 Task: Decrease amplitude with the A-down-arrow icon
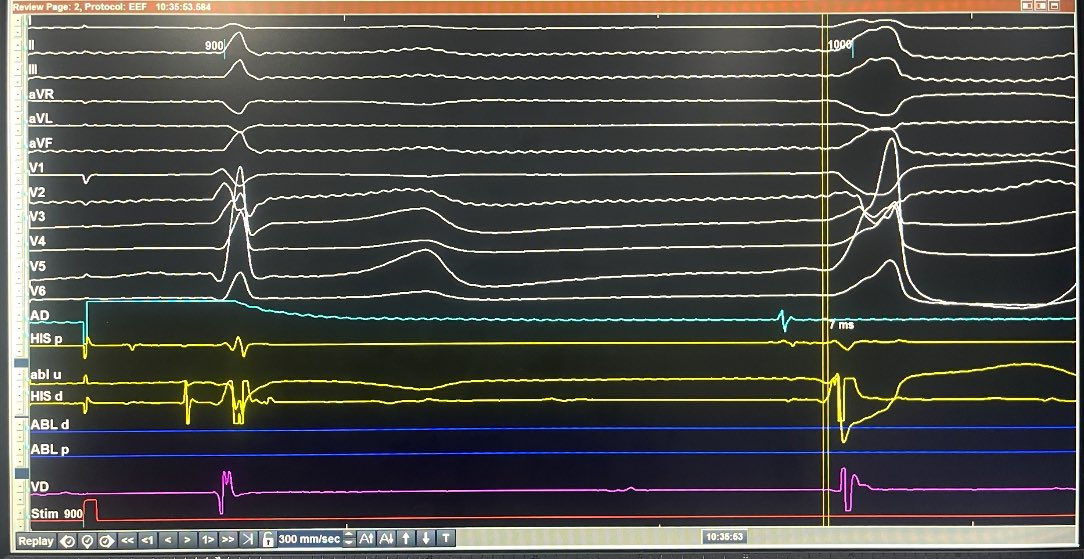[386, 540]
